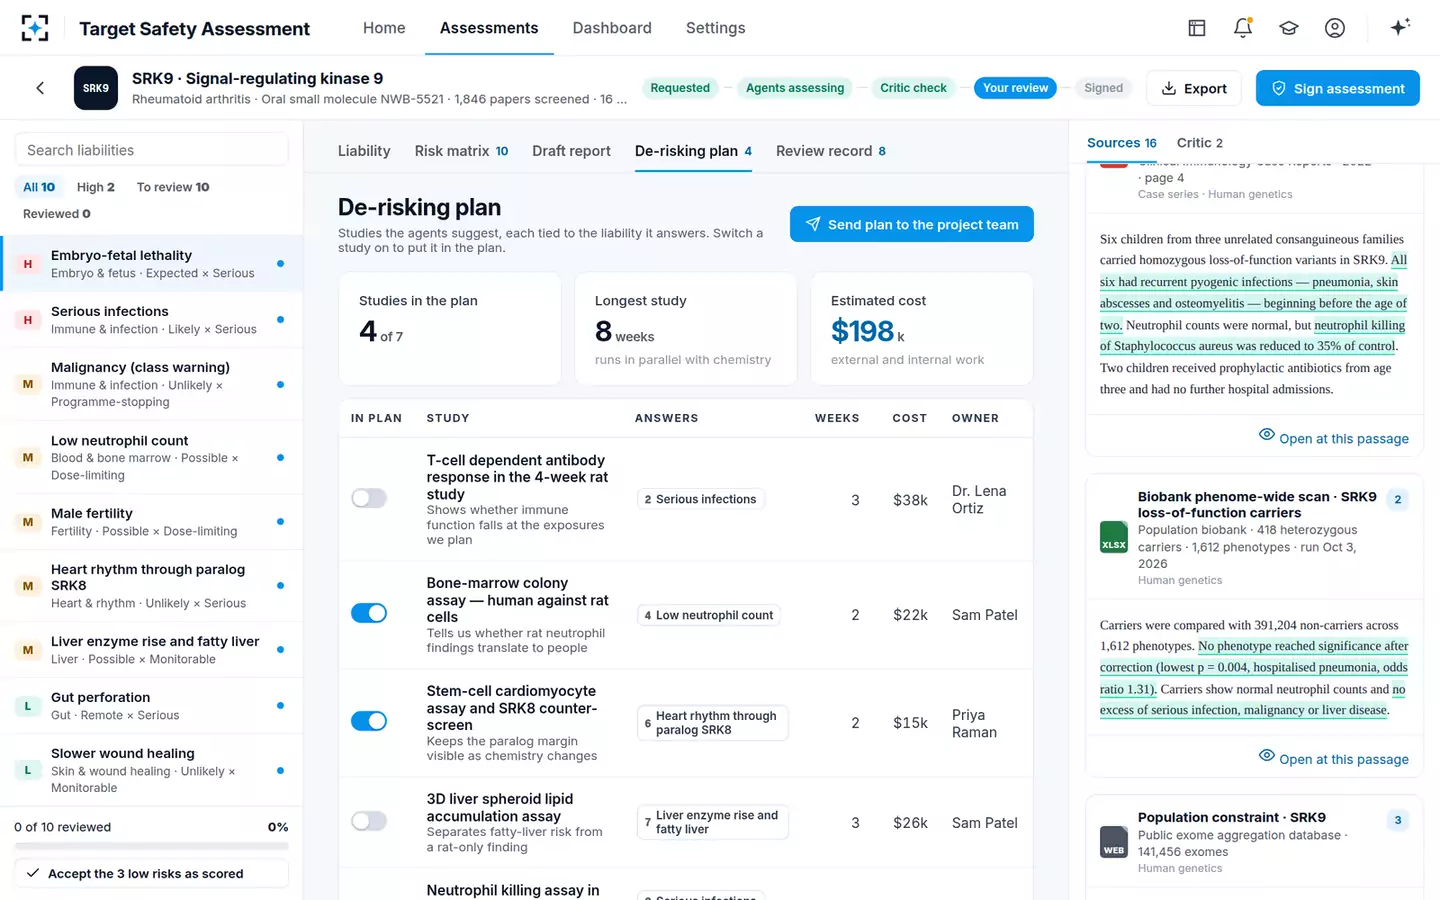Click the Critic check workflow step
Image resolution: width=1440 pixels, height=900 pixels.
point(913,88)
